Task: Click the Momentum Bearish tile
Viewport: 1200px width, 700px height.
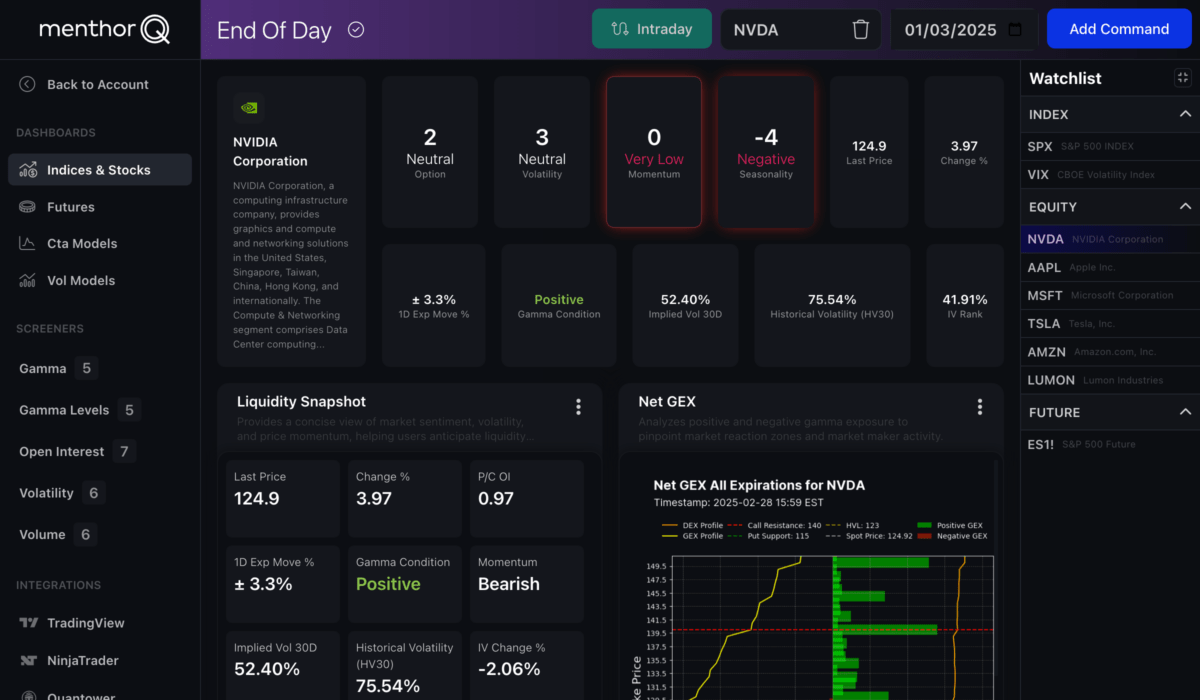Action: click(x=525, y=584)
